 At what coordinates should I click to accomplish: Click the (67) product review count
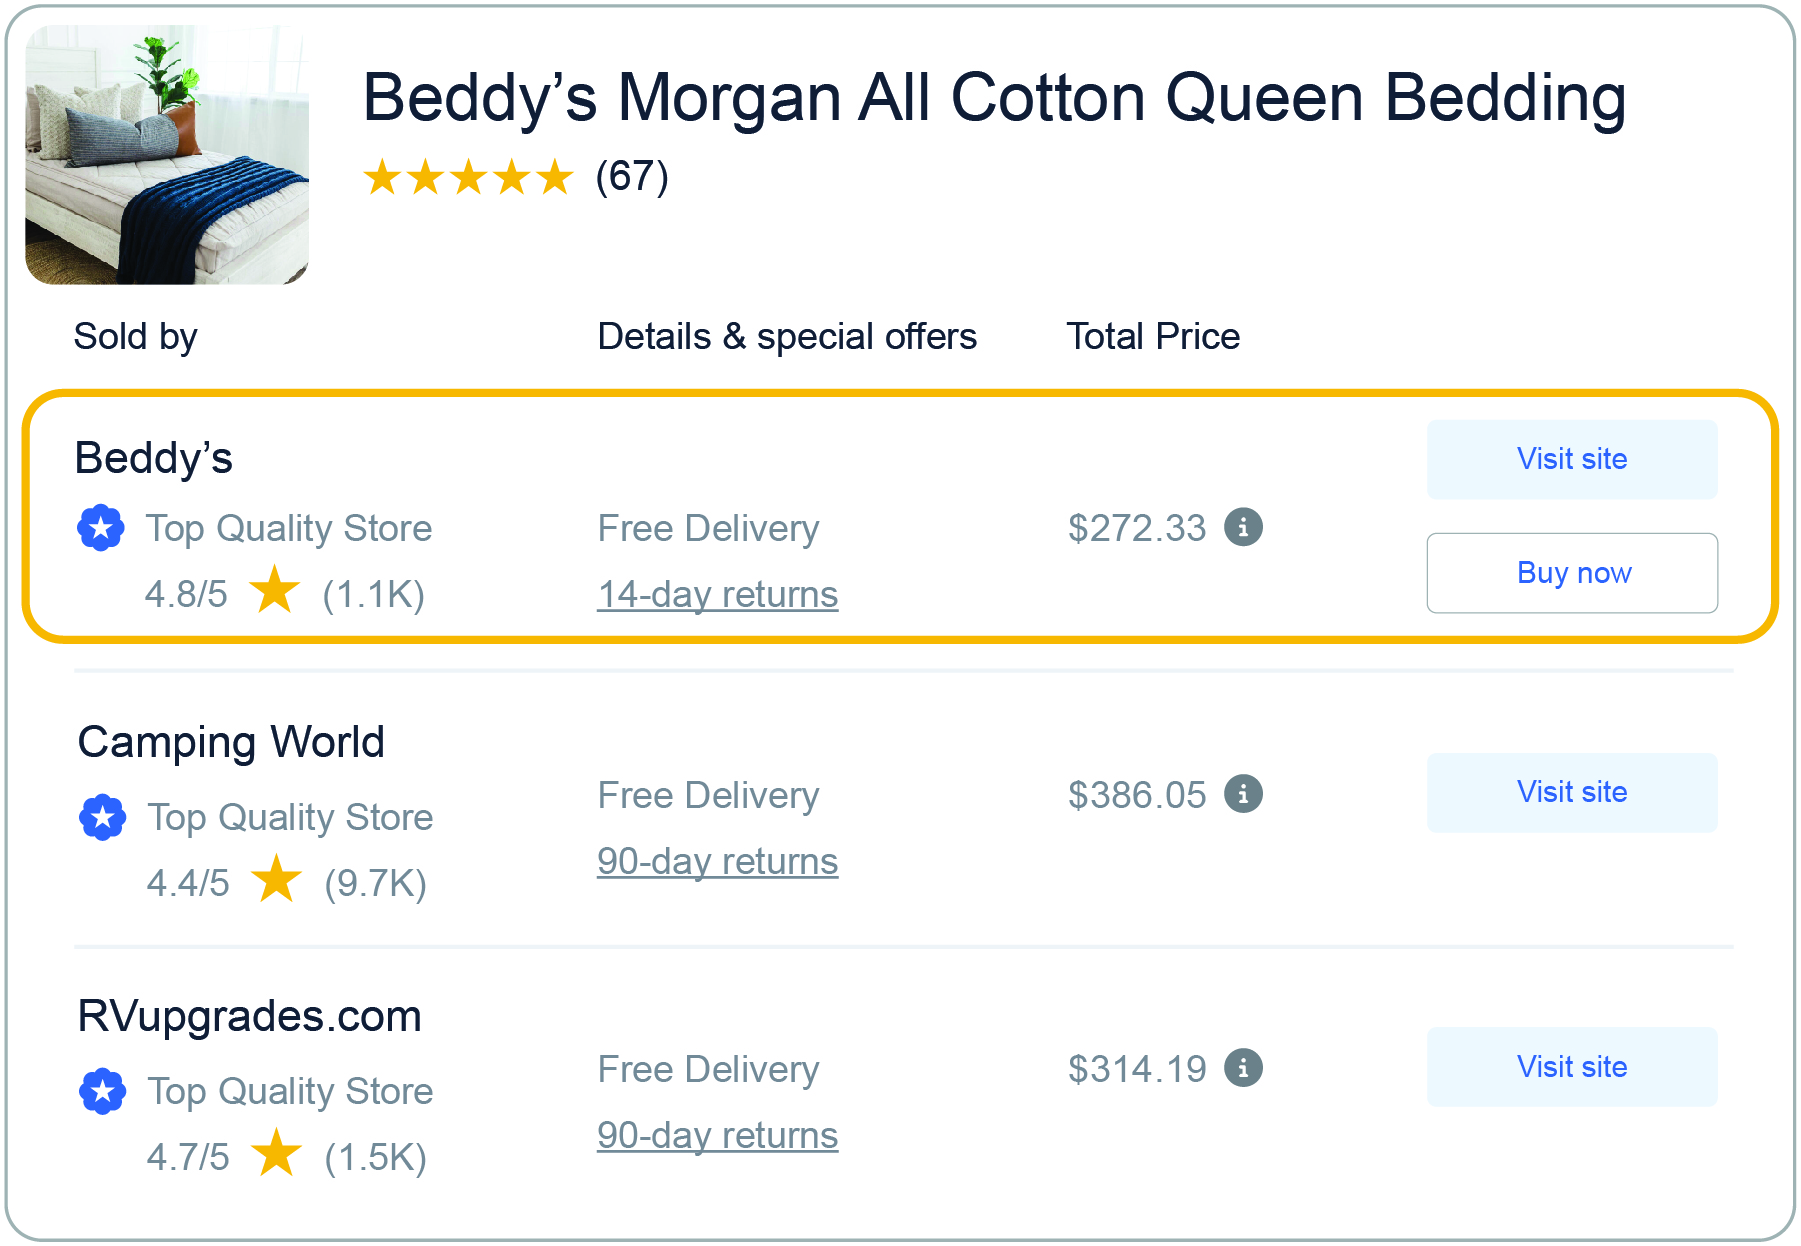(630, 178)
